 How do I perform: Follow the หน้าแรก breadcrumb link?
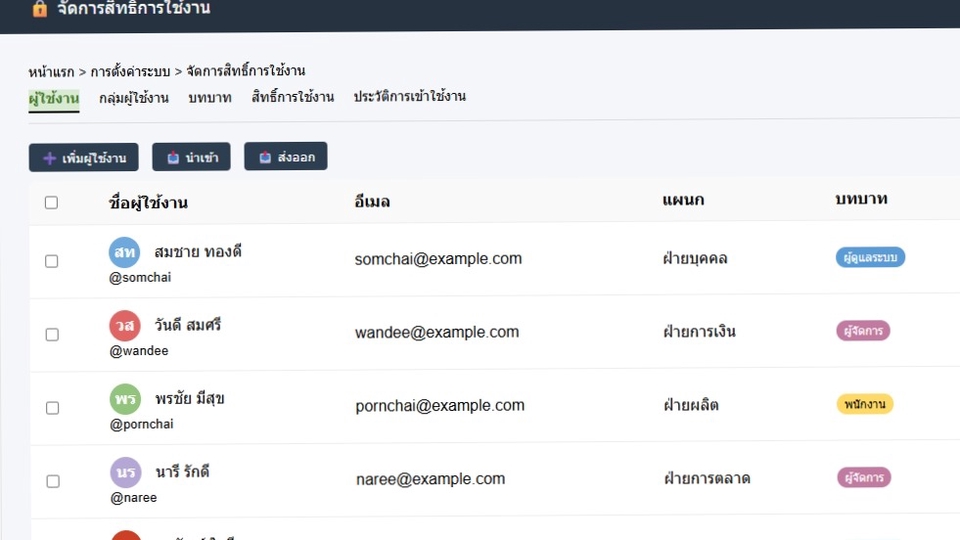[x=51, y=72]
